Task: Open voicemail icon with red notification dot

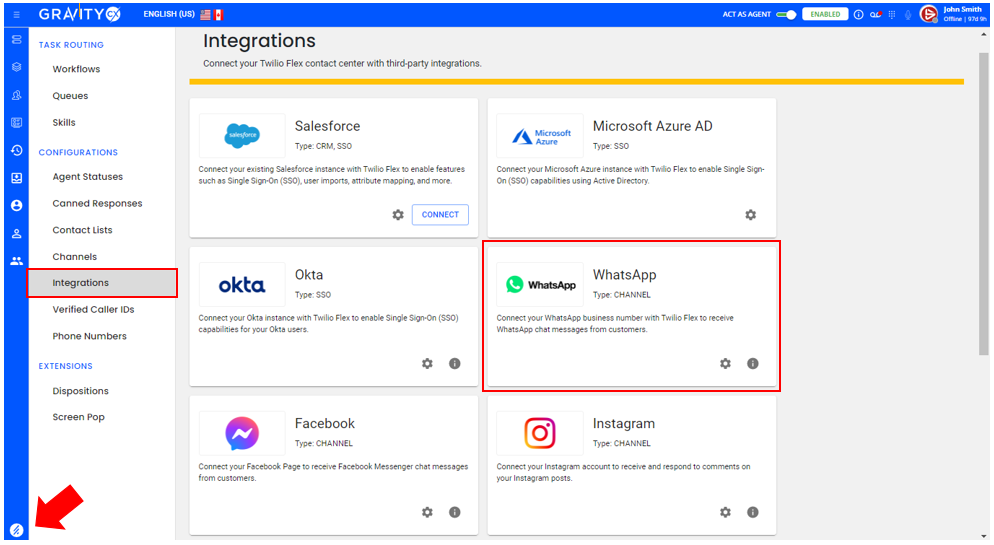Action: click(875, 15)
